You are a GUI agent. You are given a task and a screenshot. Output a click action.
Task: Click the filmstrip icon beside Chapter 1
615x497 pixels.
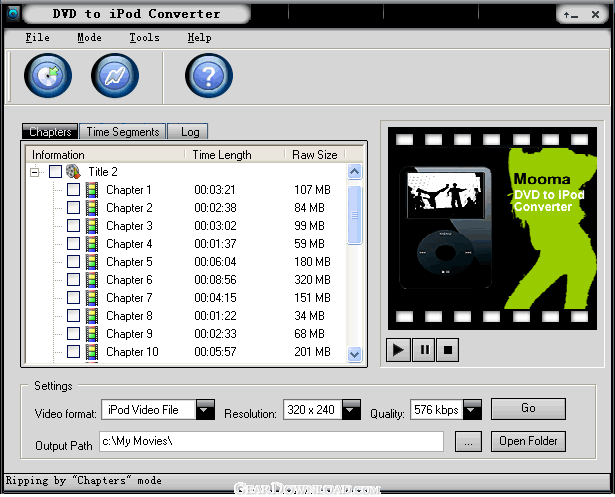tap(92, 190)
